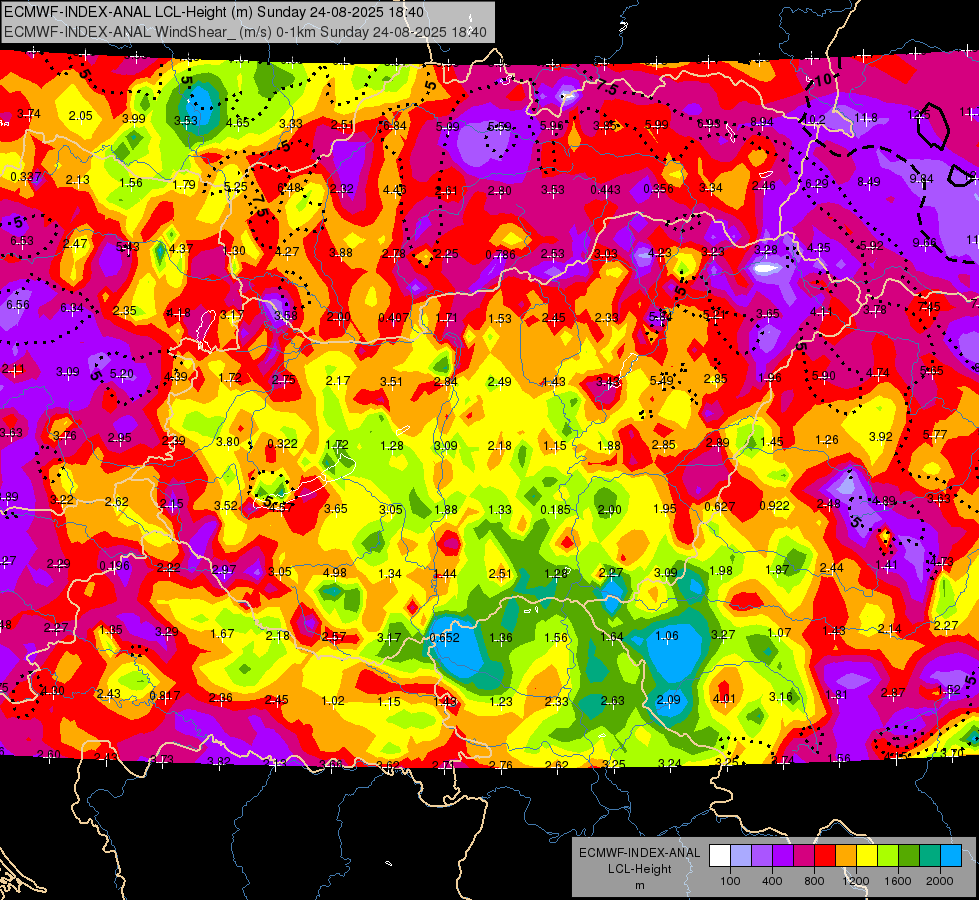Click the grid value 0.627
Viewport: 979px width, 900px height.
[720, 507]
